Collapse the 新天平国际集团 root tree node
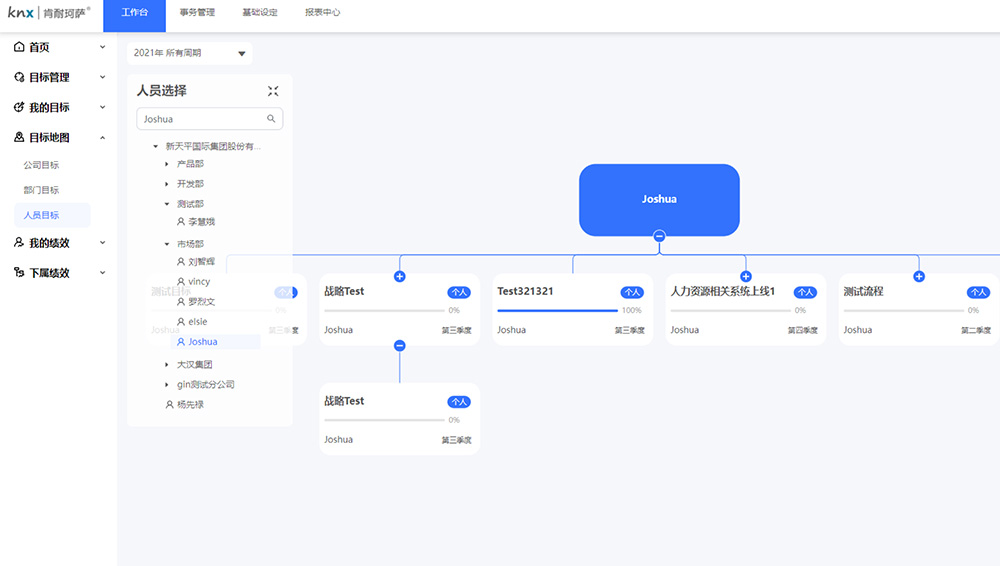Screen dimensions: 1000x566 click(x=155, y=146)
